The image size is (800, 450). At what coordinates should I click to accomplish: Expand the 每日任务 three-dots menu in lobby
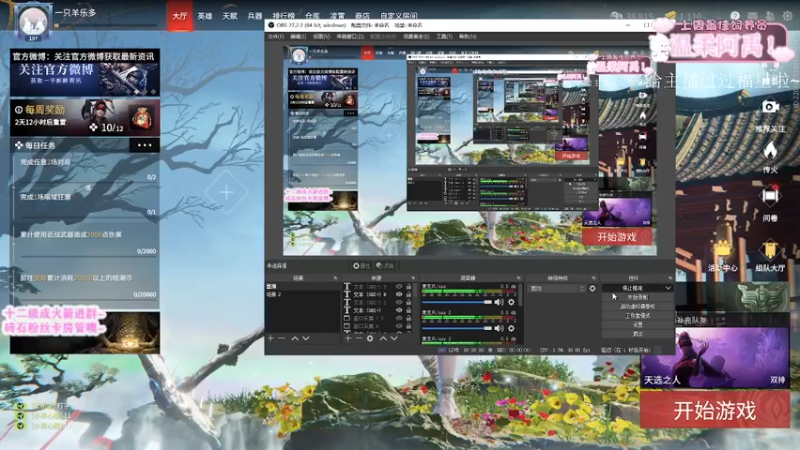[x=144, y=145]
